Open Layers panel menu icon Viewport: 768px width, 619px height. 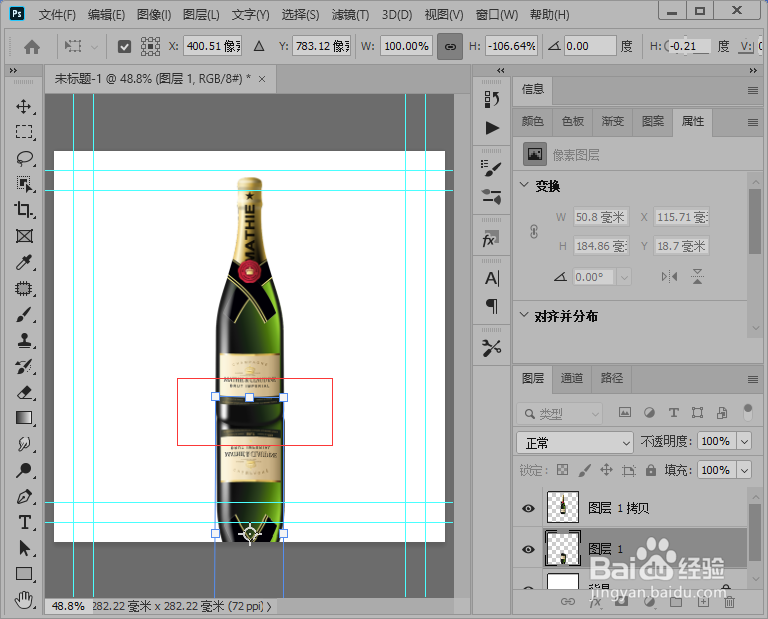click(x=753, y=379)
